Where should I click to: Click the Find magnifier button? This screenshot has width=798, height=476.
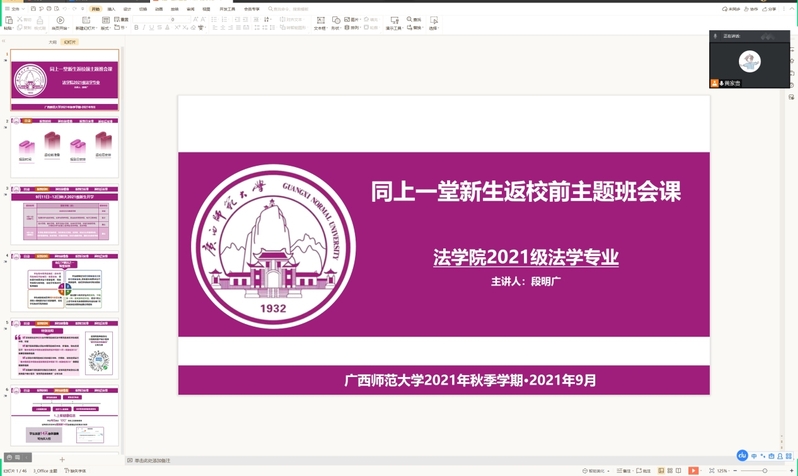tap(414, 19)
